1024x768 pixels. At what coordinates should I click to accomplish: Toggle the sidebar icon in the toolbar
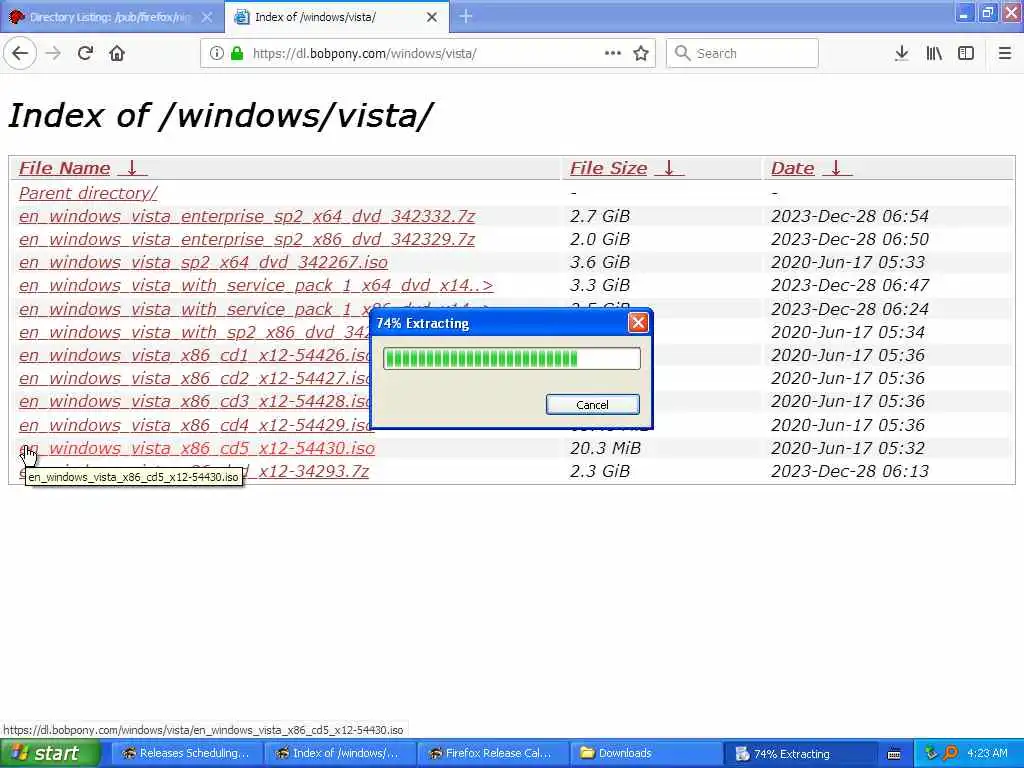click(x=966, y=53)
